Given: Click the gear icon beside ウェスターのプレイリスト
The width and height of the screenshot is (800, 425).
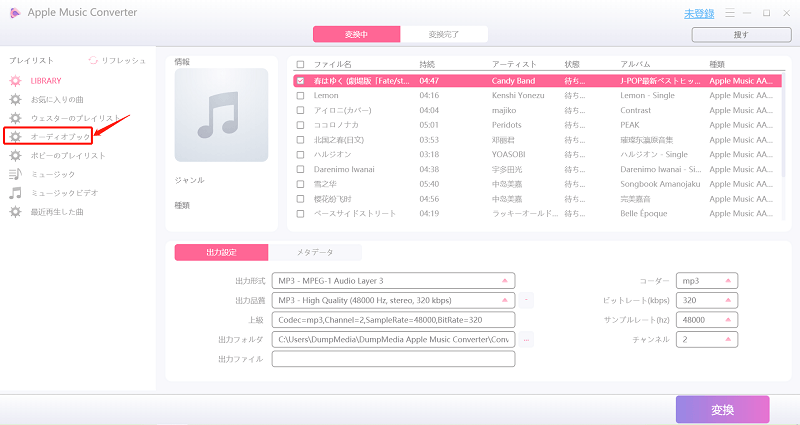Looking at the screenshot, I should (15, 118).
